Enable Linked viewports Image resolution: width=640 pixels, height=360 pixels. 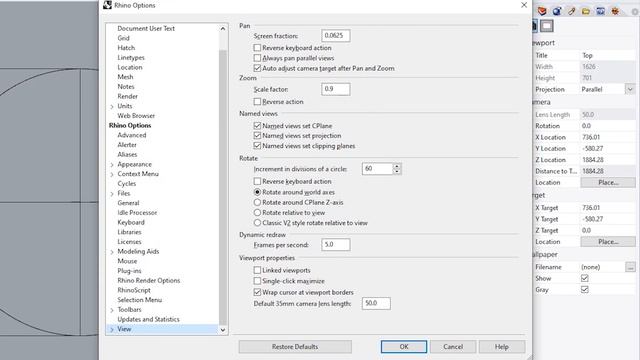click(x=257, y=270)
